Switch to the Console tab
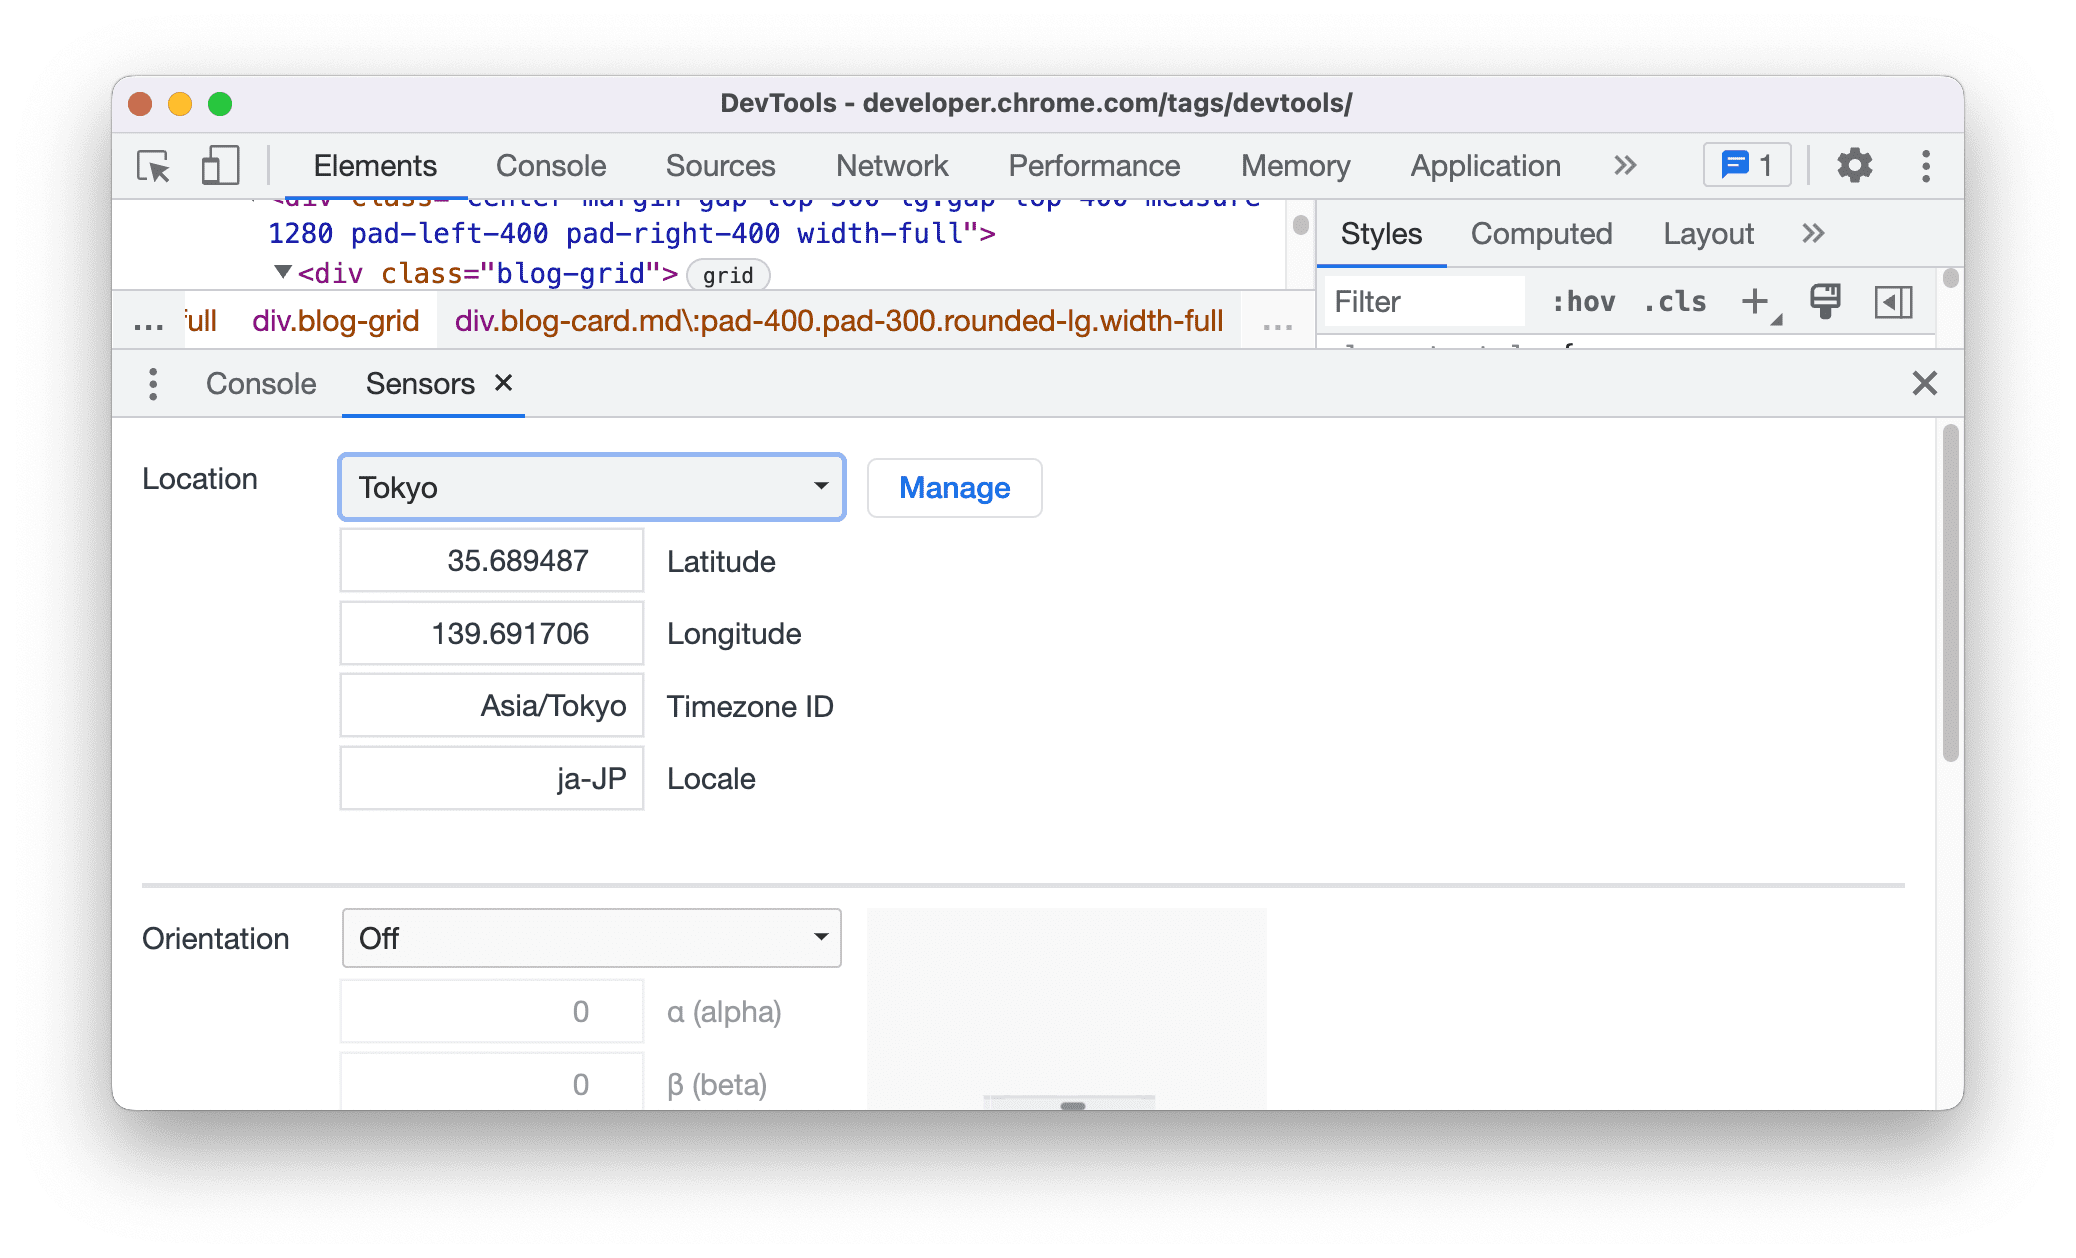The width and height of the screenshot is (2076, 1258). point(262,383)
